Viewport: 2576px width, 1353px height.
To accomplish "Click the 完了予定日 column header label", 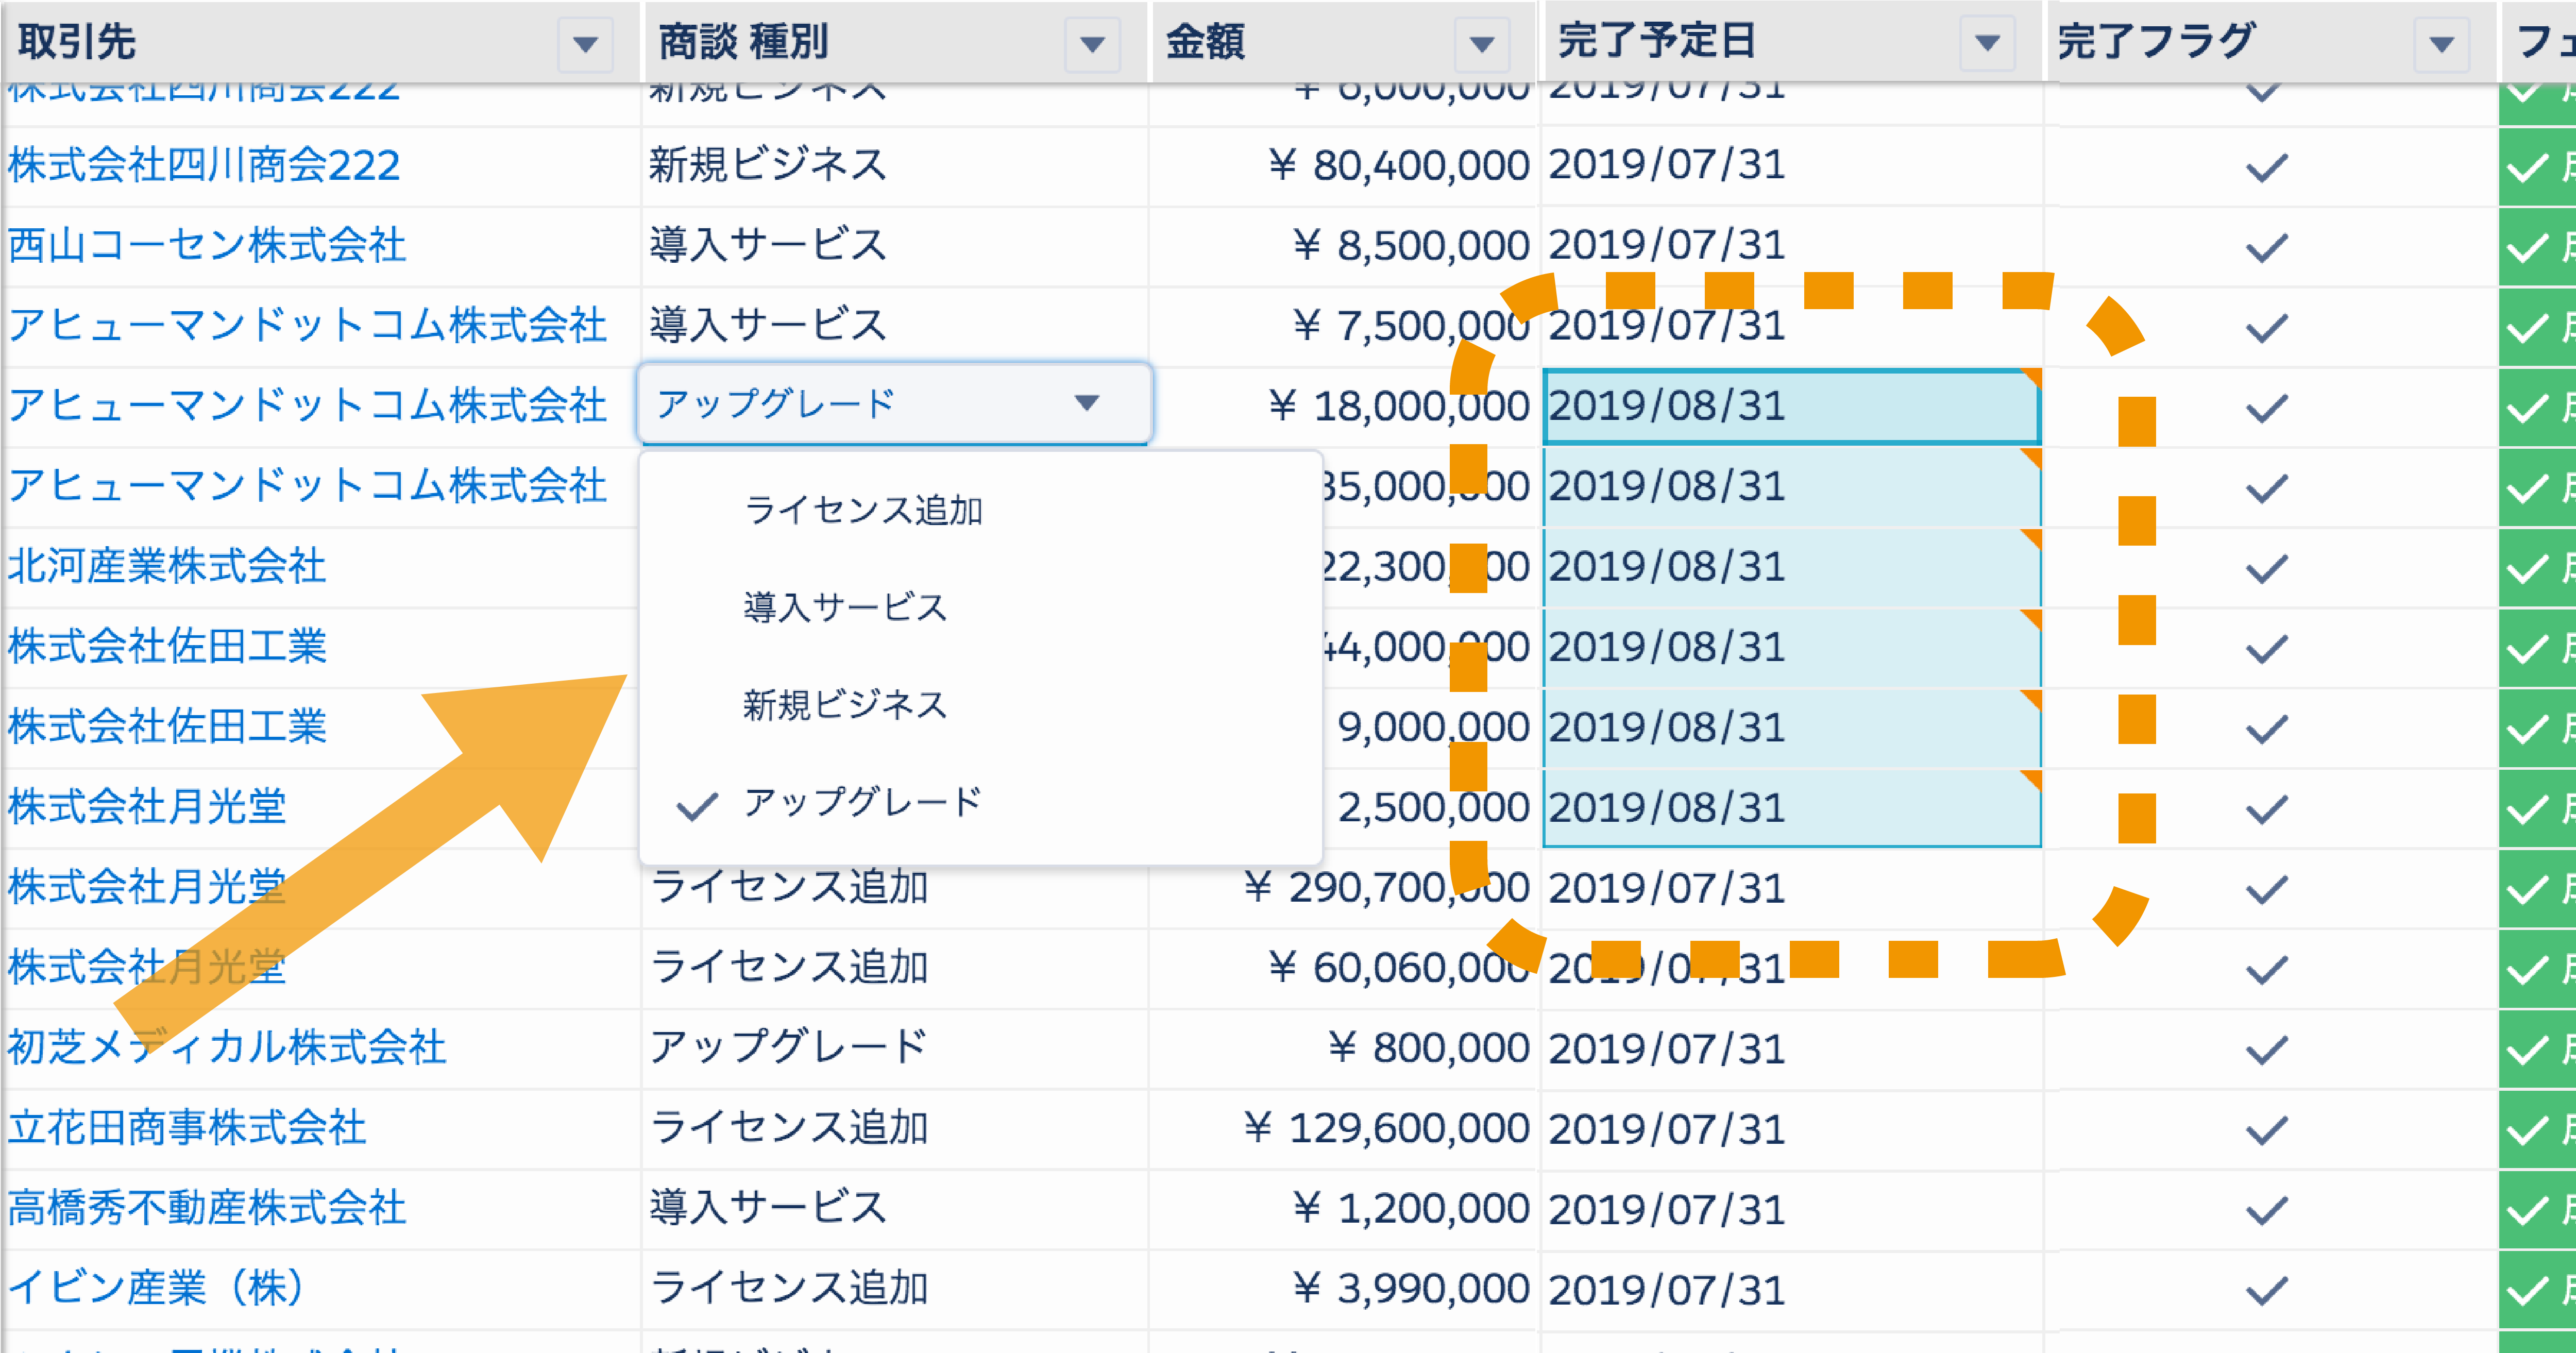I will pyautogui.click(x=1657, y=41).
